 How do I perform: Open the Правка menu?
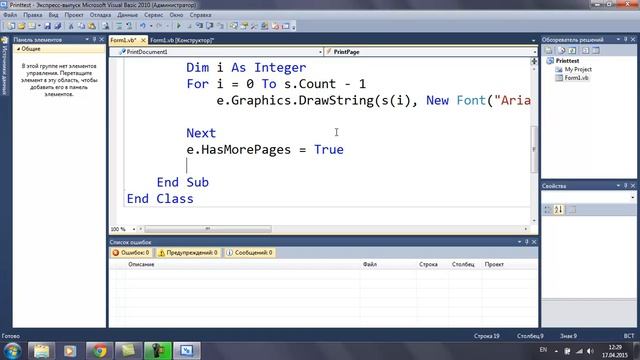[x=33, y=15]
